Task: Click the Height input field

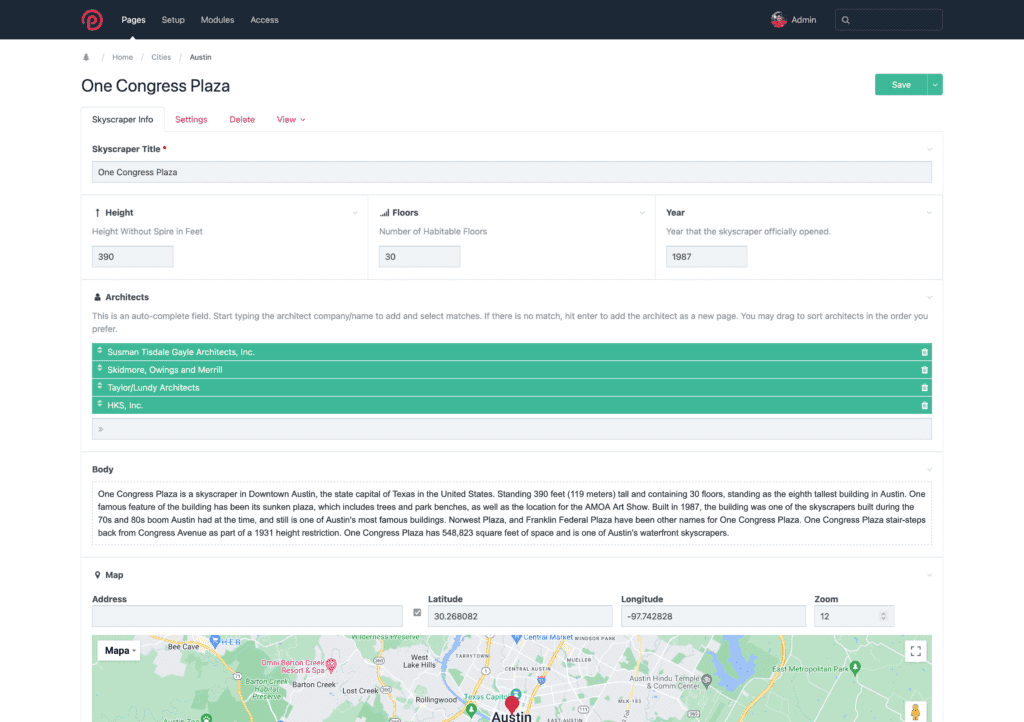Action: tap(133, 257)
